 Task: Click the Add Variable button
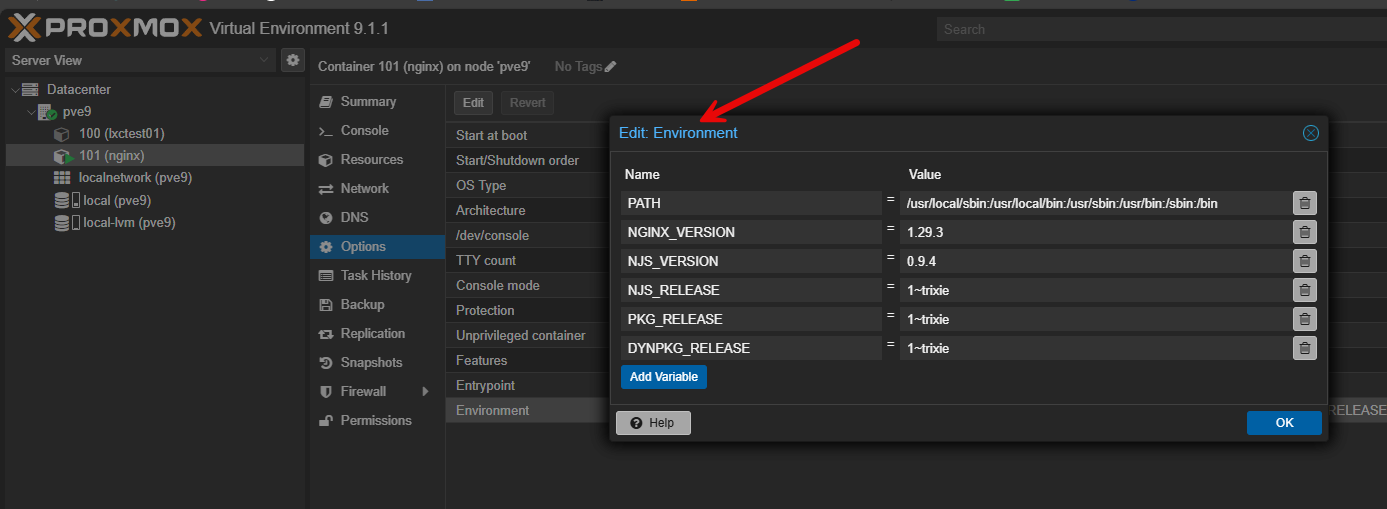(x=663, y=377)
